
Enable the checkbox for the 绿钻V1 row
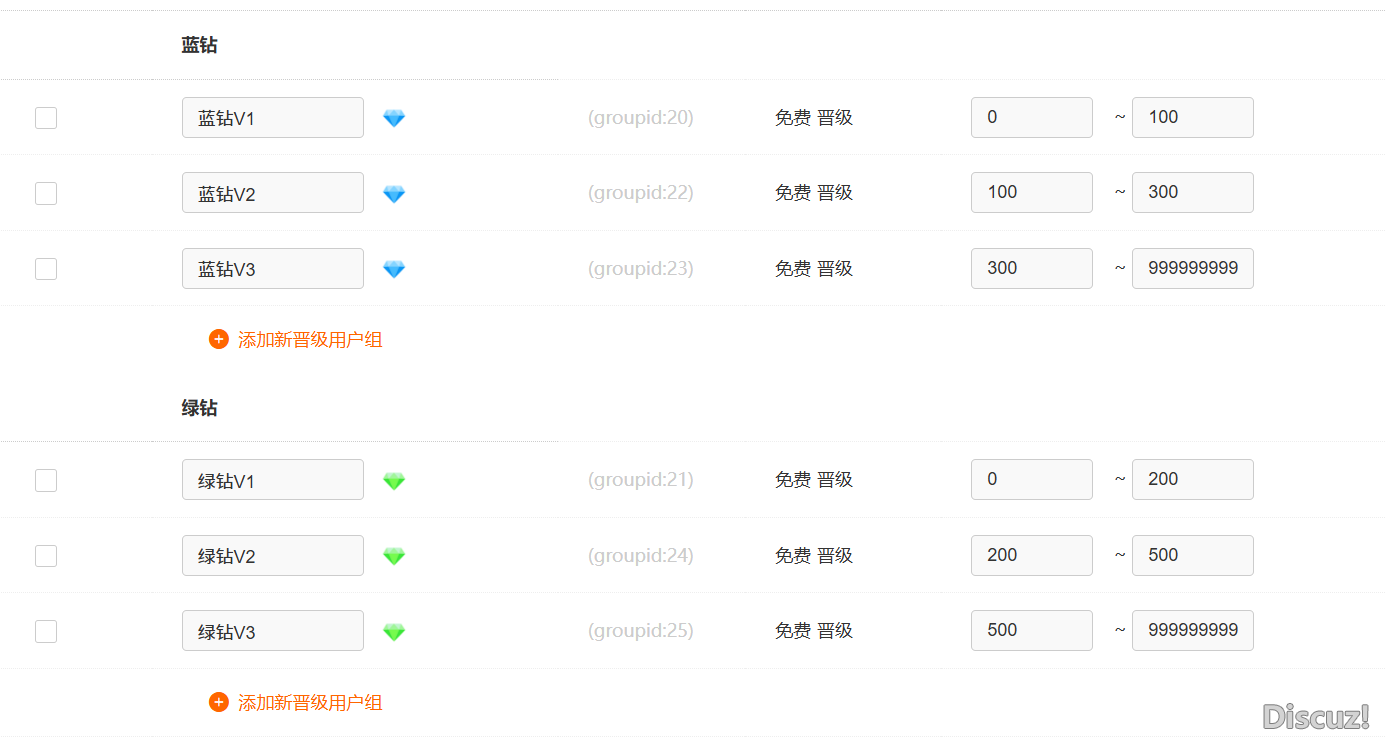46,481
